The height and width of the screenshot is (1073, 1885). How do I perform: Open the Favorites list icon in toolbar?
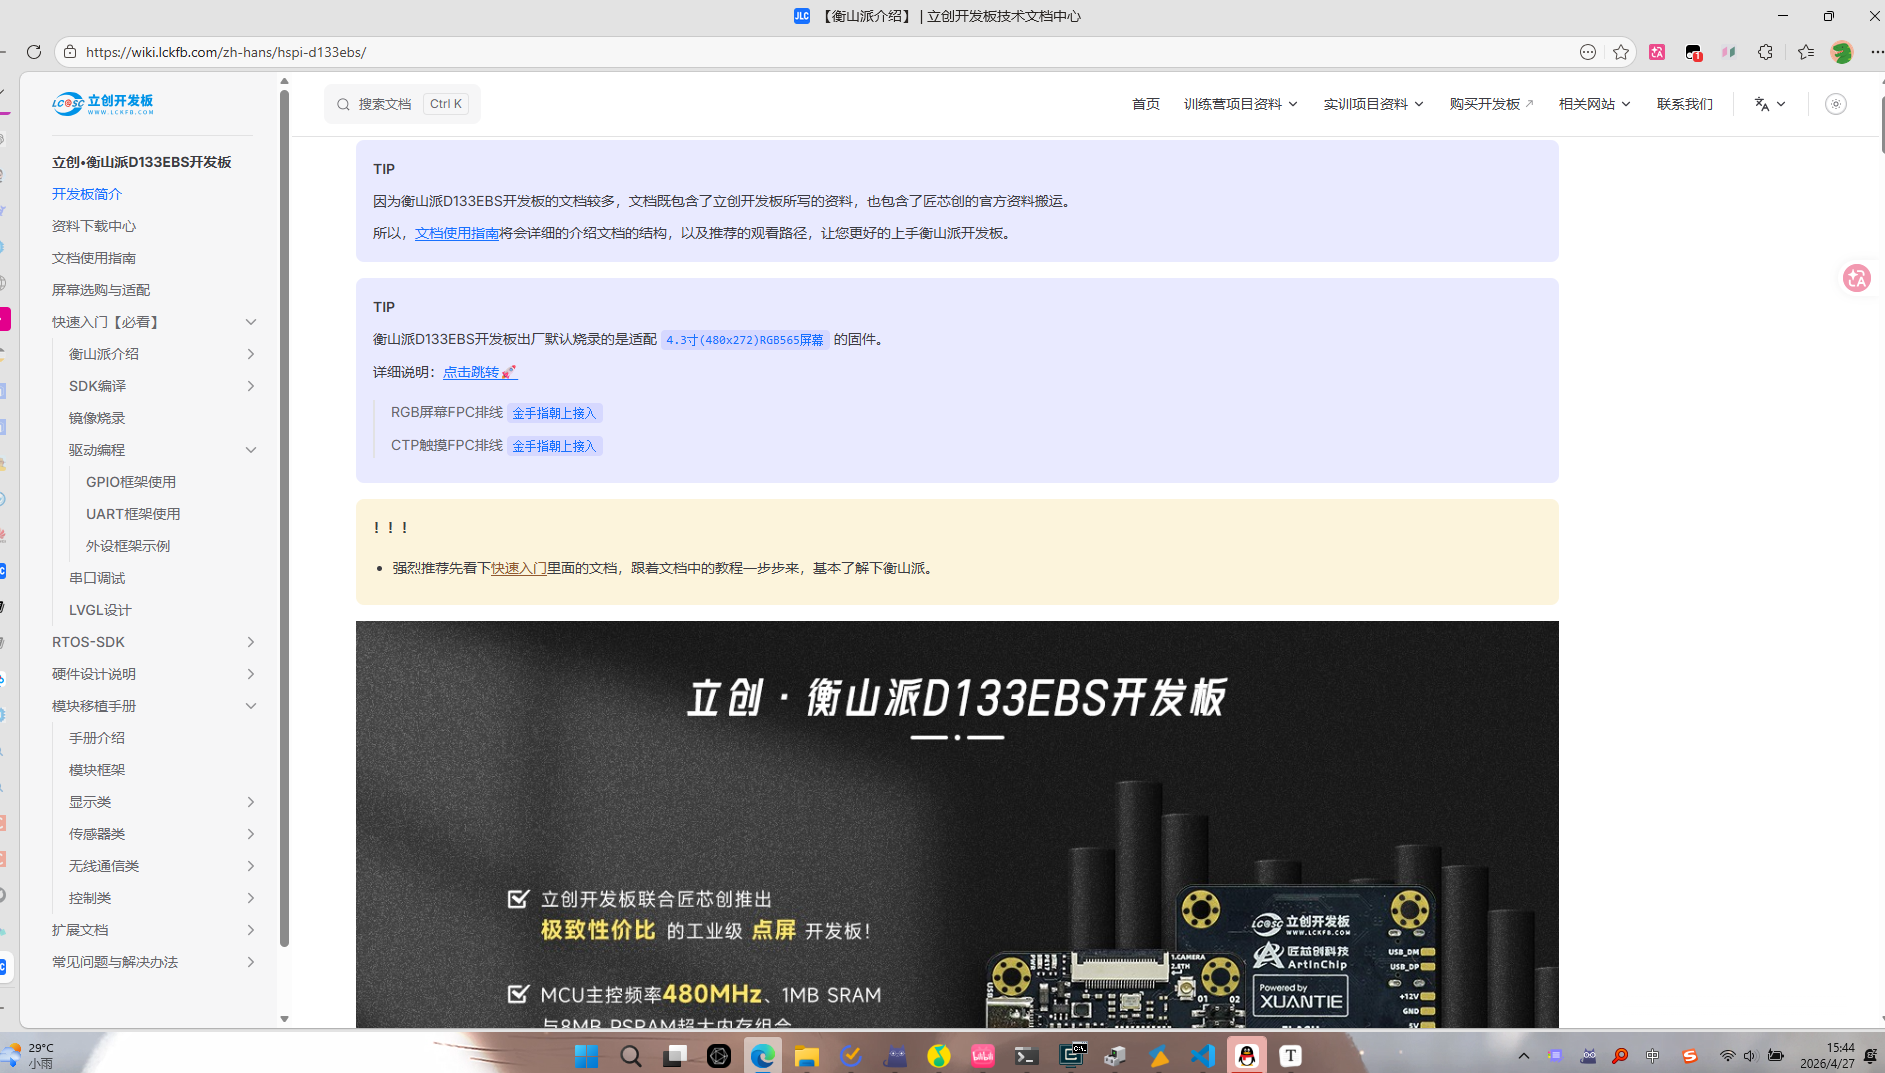[1805, 52]
